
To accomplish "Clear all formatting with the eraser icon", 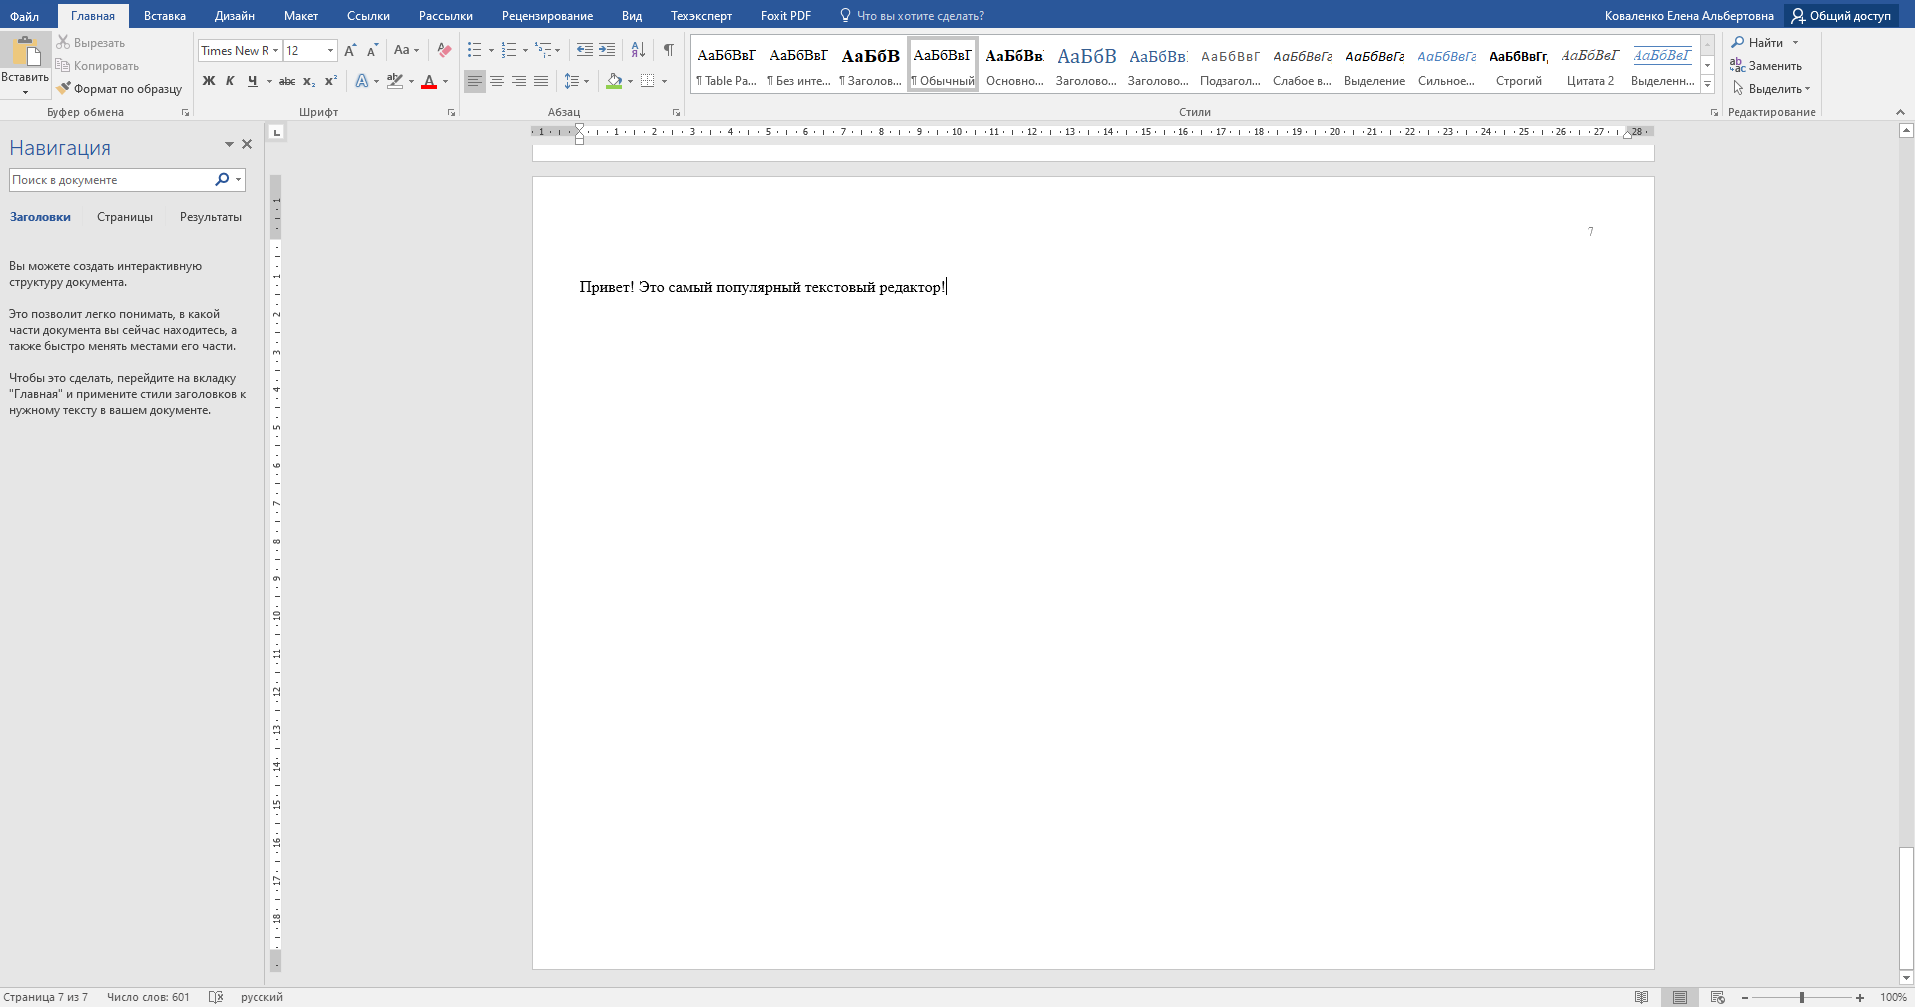I will point(444,50).
